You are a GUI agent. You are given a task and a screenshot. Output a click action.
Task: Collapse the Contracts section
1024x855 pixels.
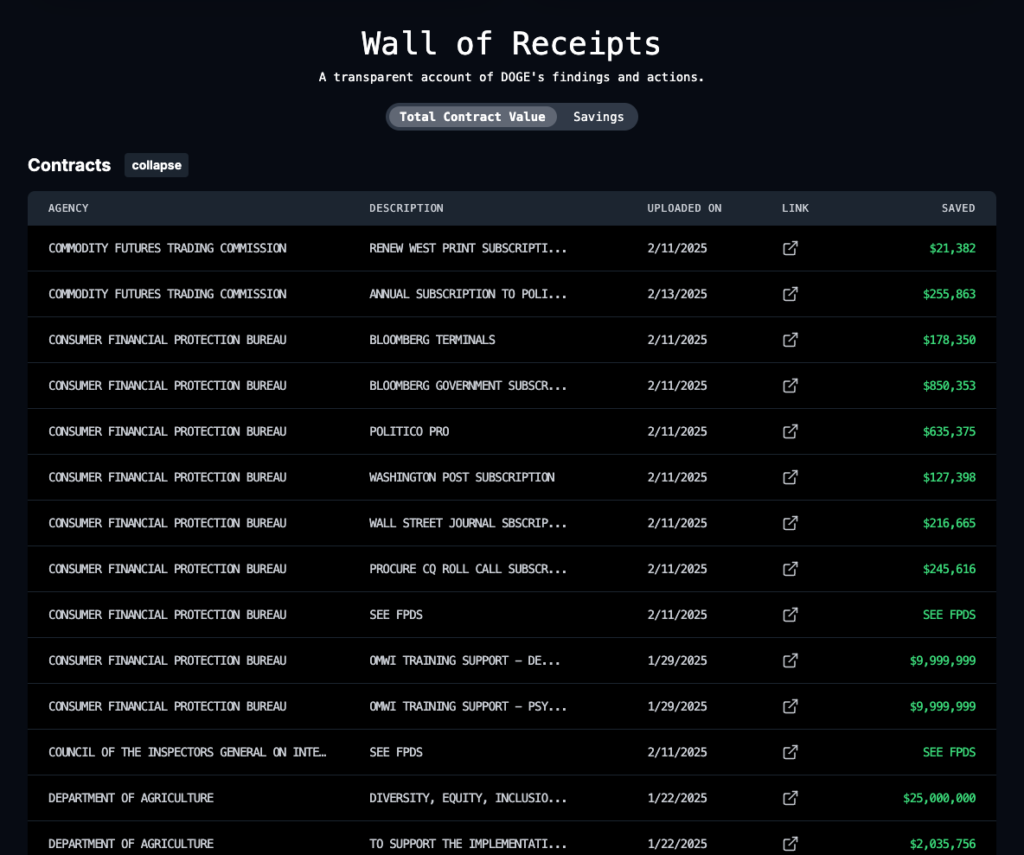pyautogui.click(x=156, y=165)
